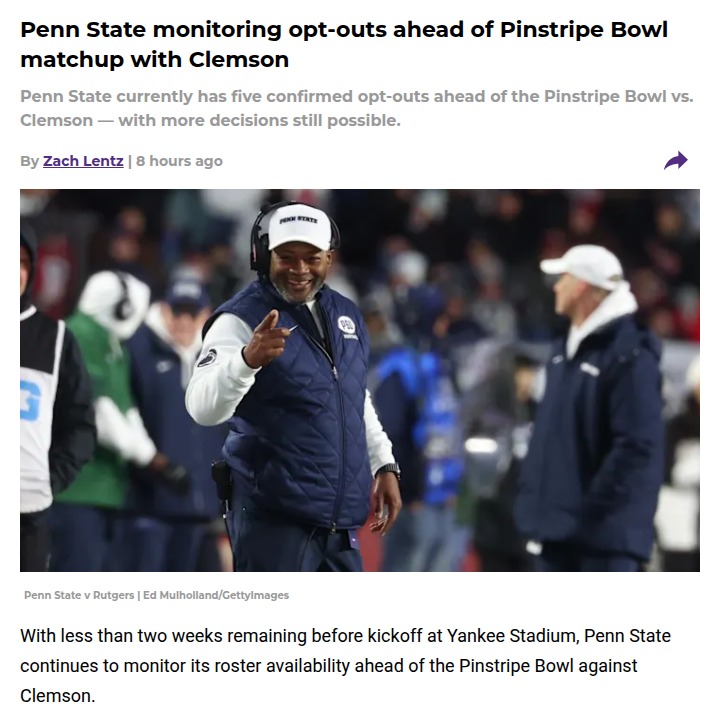Click the word "Clemson" in the headline
The height and width of the screenshot is (720, 720).
tap(238, 59)
